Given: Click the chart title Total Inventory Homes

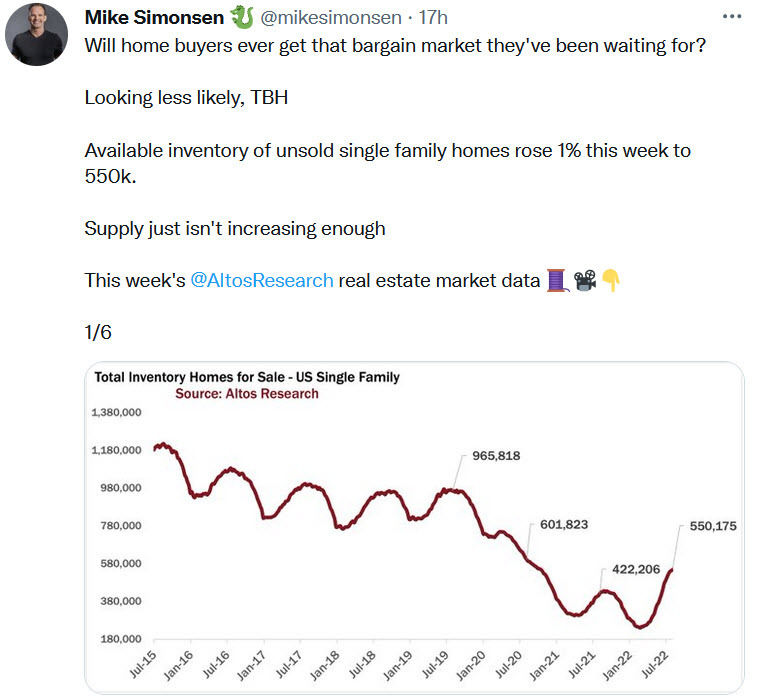Looking at the screenshot, I should pos(247,377).
